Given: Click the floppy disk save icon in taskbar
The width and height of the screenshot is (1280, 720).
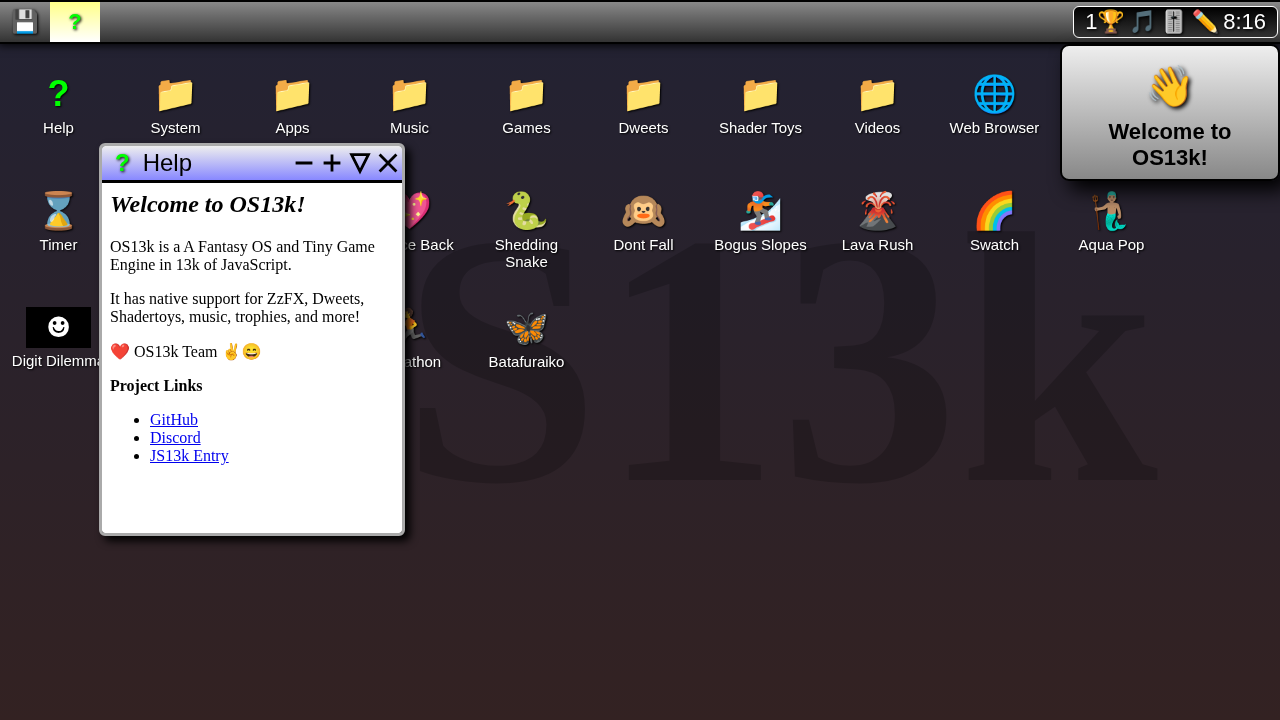Looking at the screenshot, I should click(25, 22).
